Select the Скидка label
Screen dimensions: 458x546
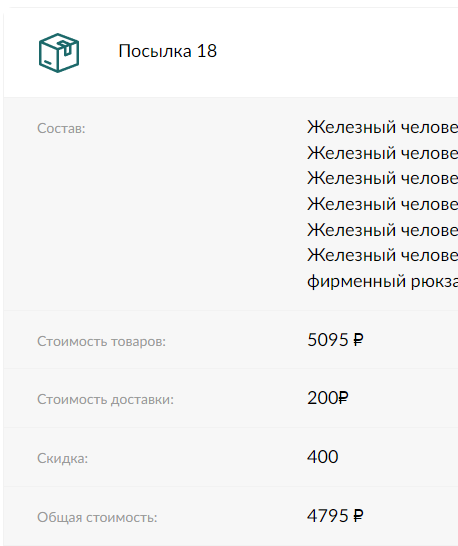coord(62,458)
